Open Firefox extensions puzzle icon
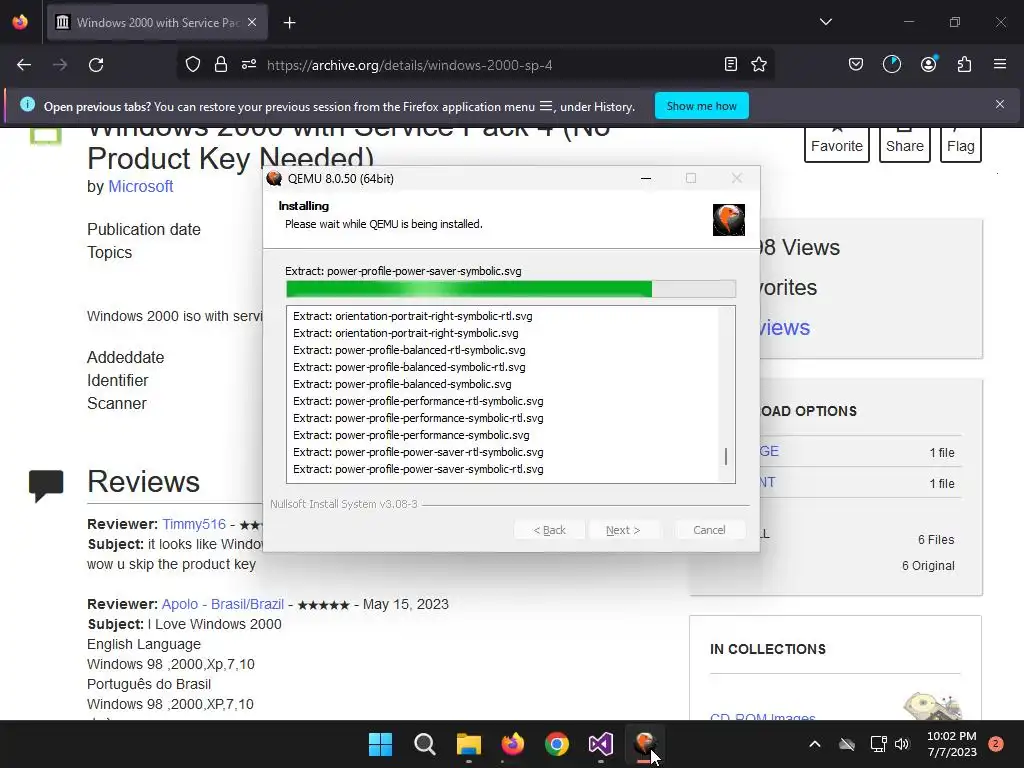This screenshot has width=1024, height=768. pyautogui.click(x=964, y=64)
